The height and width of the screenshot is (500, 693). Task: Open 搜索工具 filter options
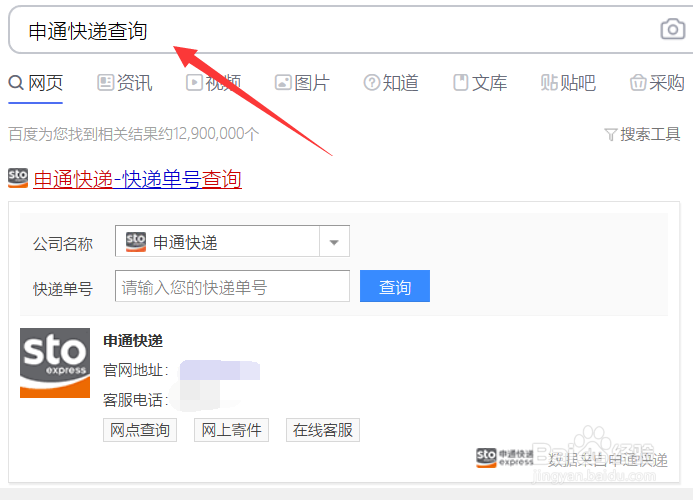[642, 134]
